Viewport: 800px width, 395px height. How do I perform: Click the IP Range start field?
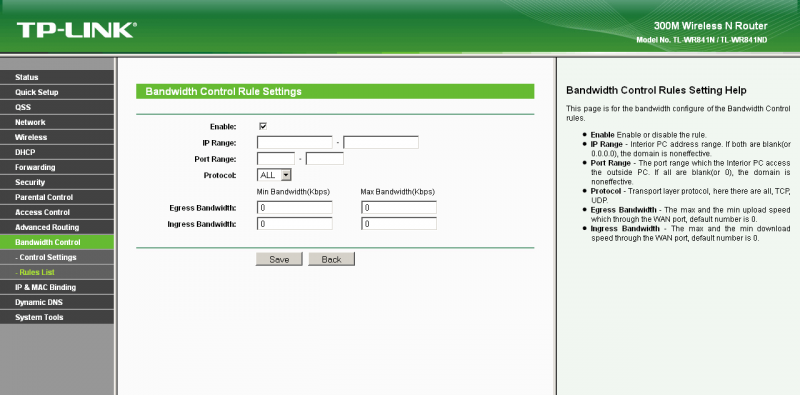point(295,142)
